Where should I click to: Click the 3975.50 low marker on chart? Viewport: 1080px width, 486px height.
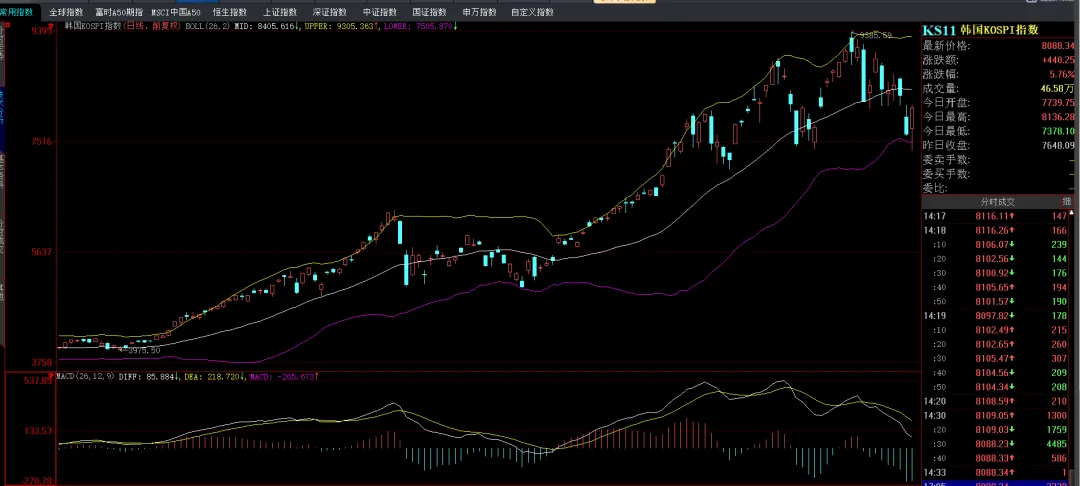click(x=143, y=350)
